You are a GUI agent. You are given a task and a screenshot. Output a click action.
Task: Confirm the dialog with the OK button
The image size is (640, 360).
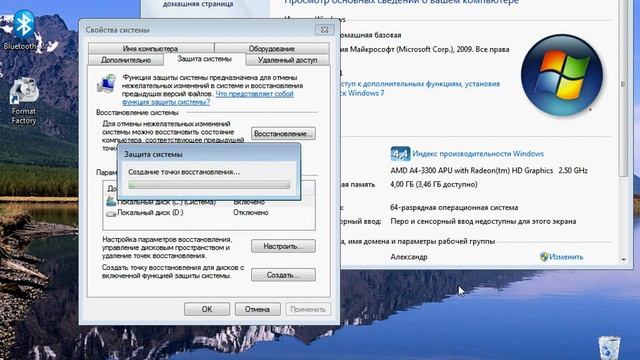pyautogui.click(x=207, y=309)
